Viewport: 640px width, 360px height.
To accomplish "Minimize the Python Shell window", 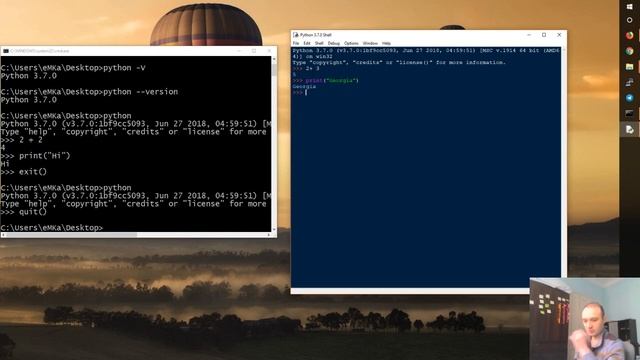I will pos(529,35).
